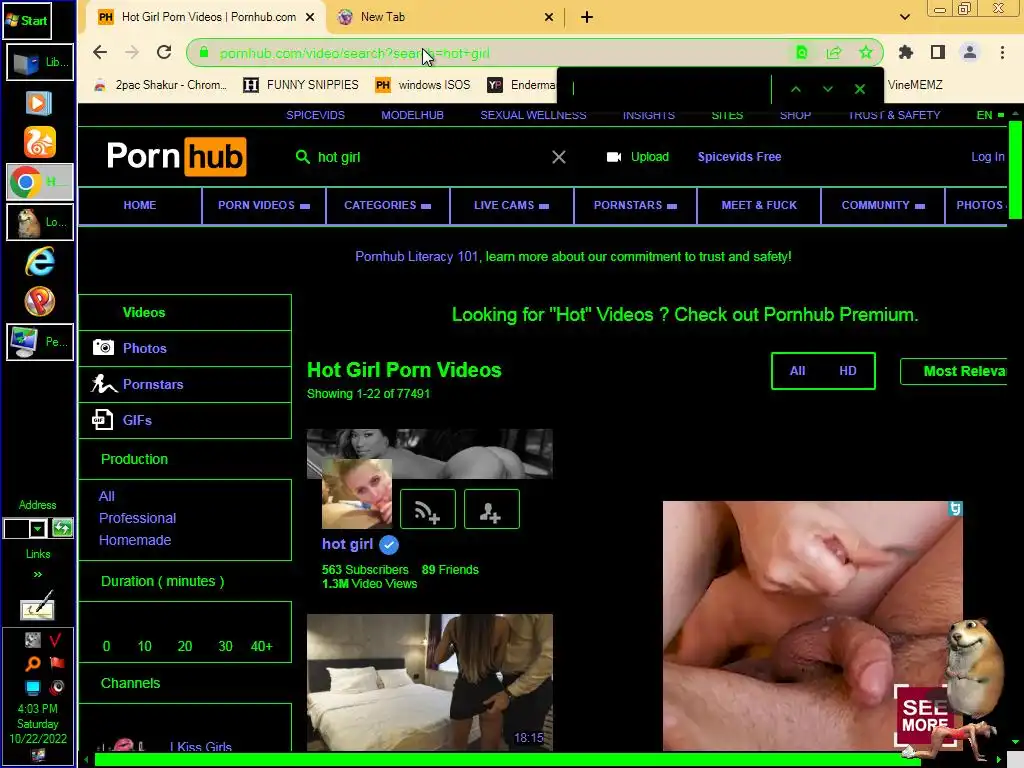Click the find-in-page text field

coord(666,88)
